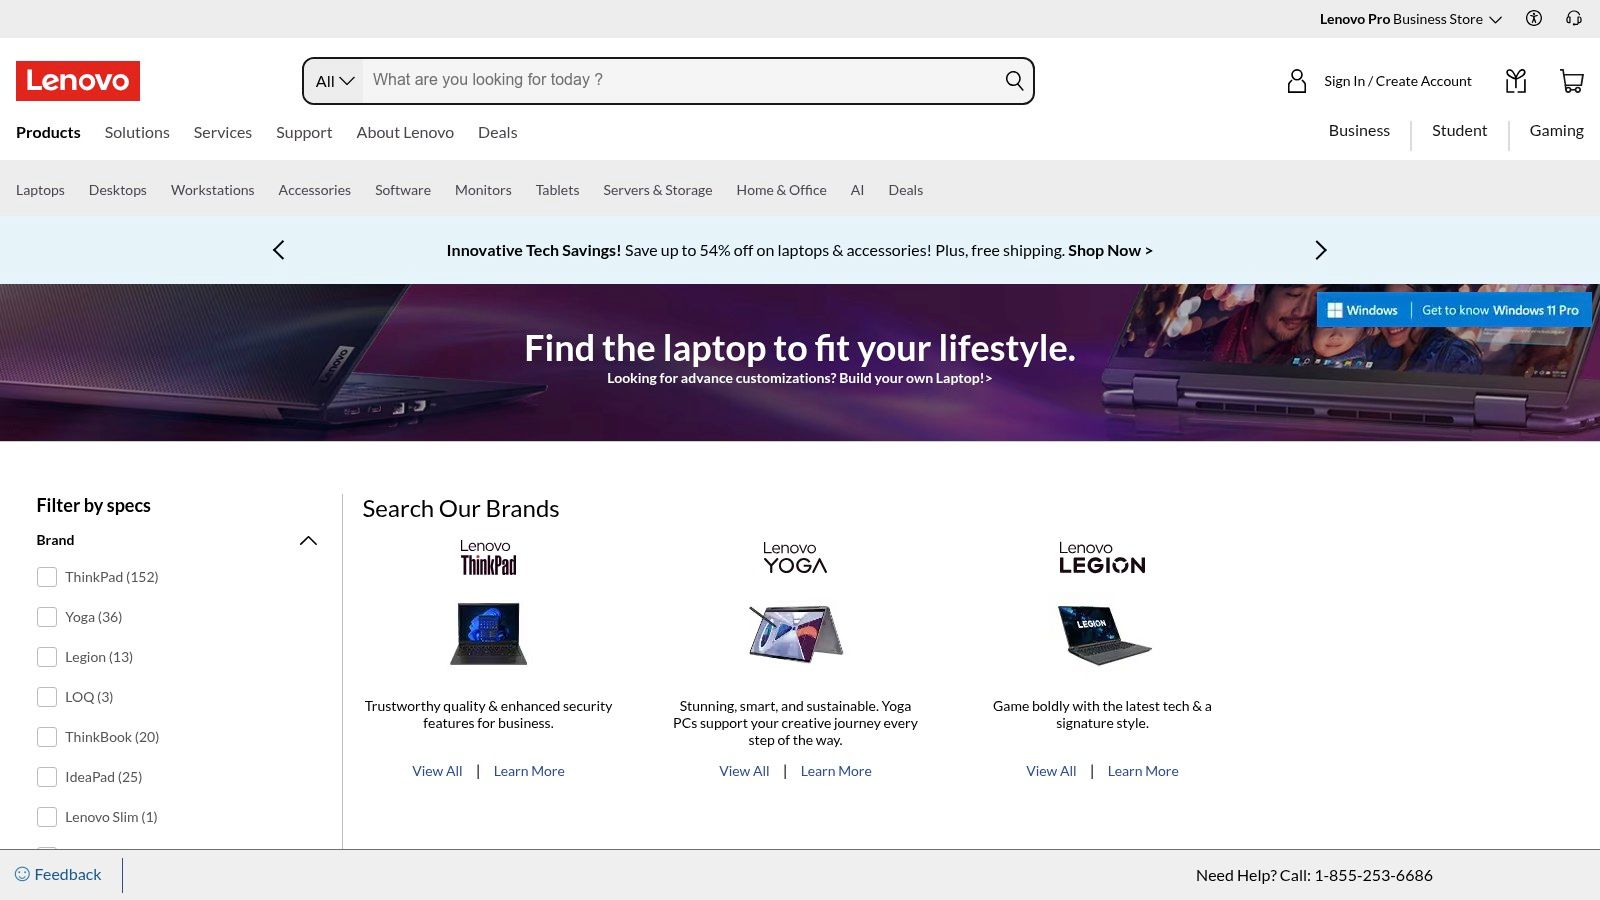The width and height of the screenshot is (1600, 900).
Task: Open the Products menu
Action: (48, 132)
